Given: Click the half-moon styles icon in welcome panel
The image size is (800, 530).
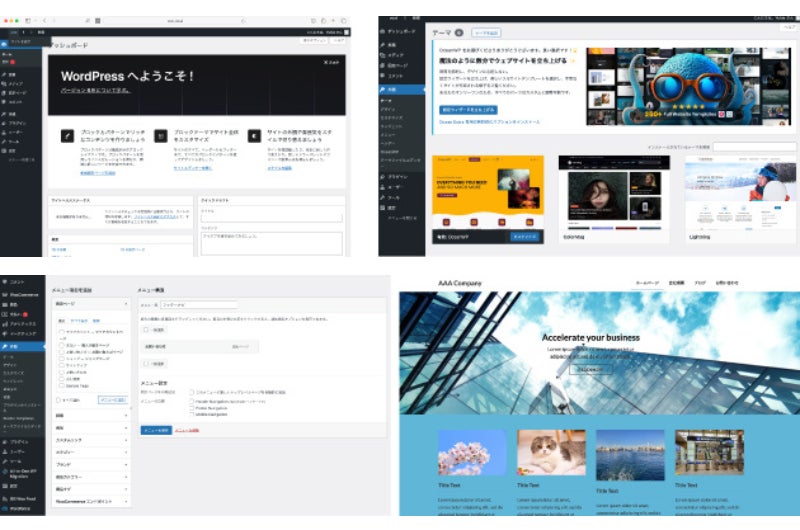Looking at the screenshot, I should pyautogui.click(x=254, y=136).
